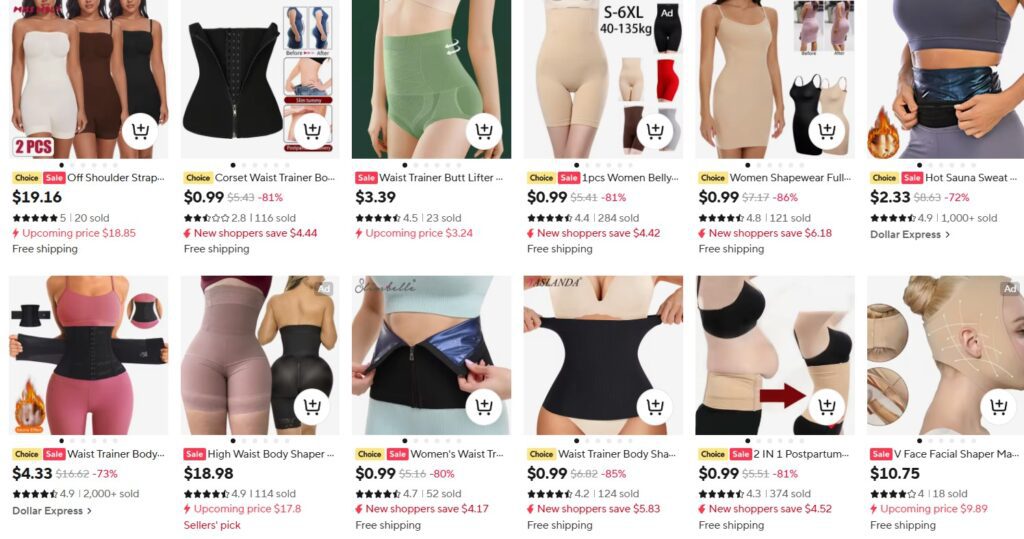
Task: Add V Face Facial Shaper to cart
Action: pyautogui.click(x=998, y=406)
